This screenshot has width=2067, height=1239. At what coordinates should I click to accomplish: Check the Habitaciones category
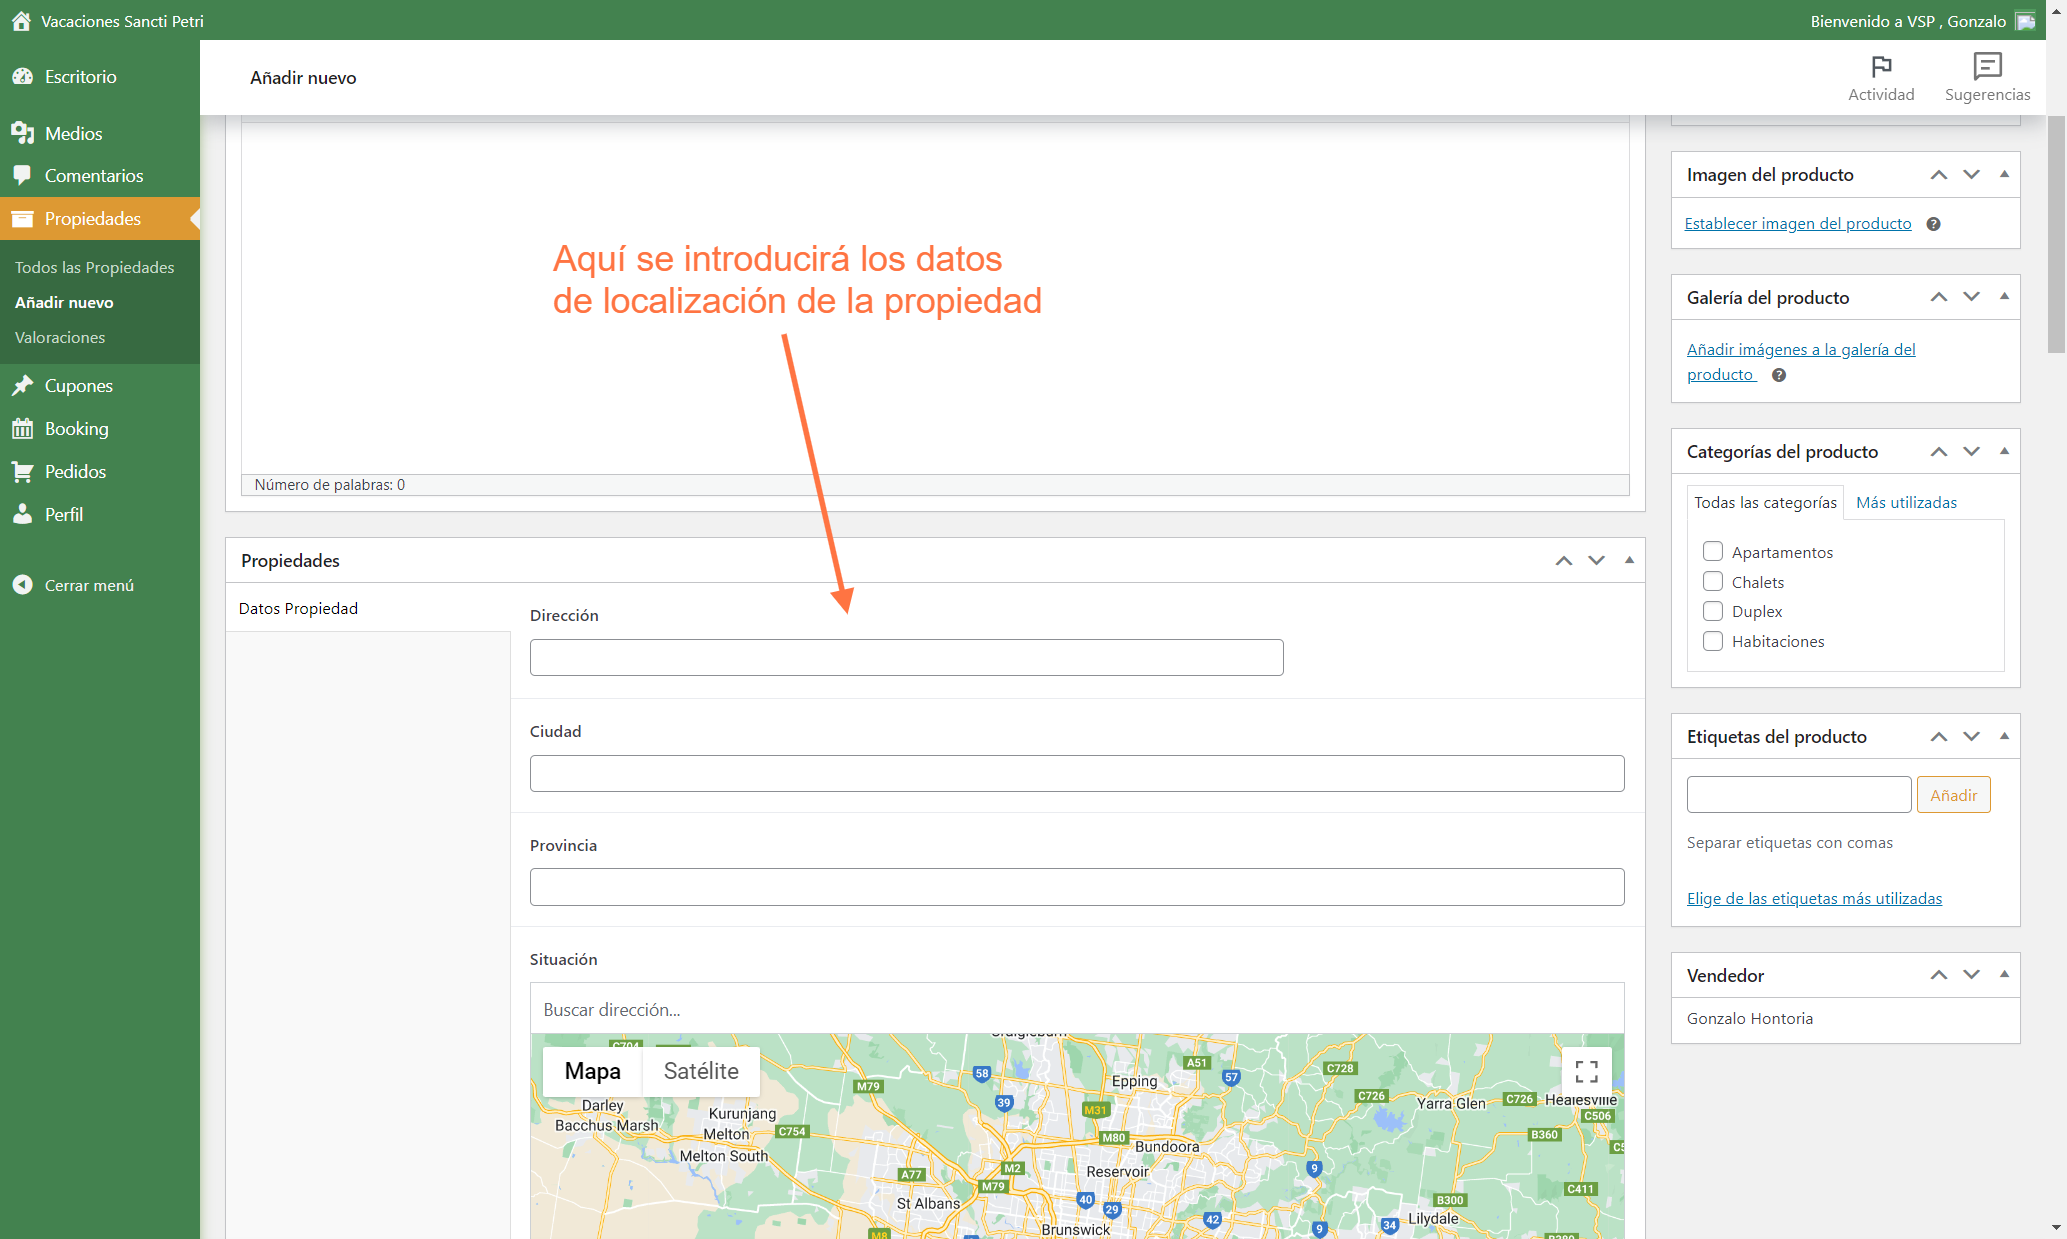pyautogui.click(x=1713, y=641)
